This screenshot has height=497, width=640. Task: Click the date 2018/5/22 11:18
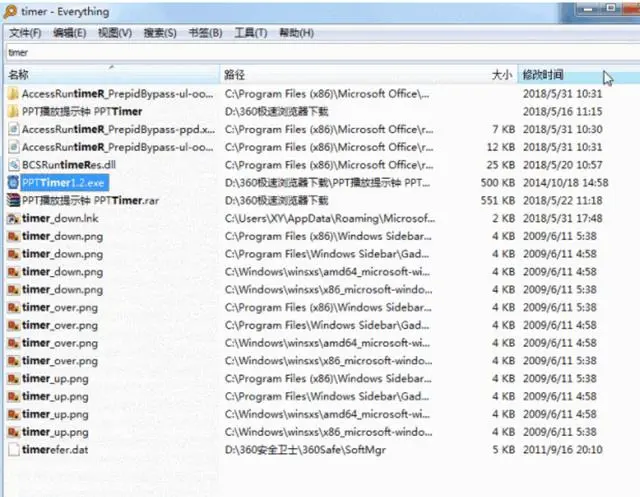pos(562,200)
